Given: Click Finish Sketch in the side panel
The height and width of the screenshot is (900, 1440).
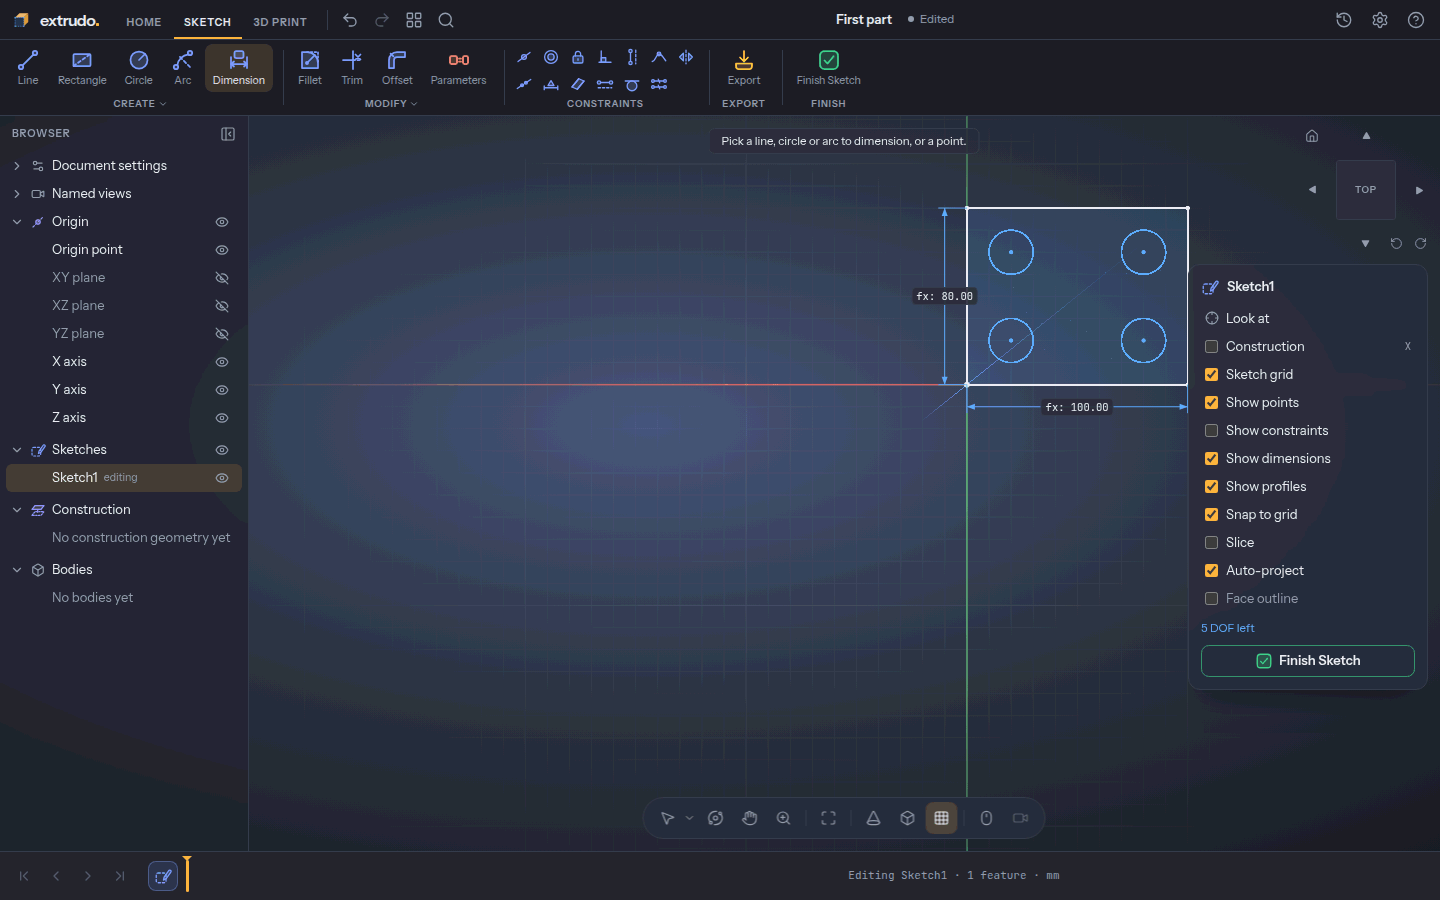Looking at the screenshot, I should (x=1308, y=661).
